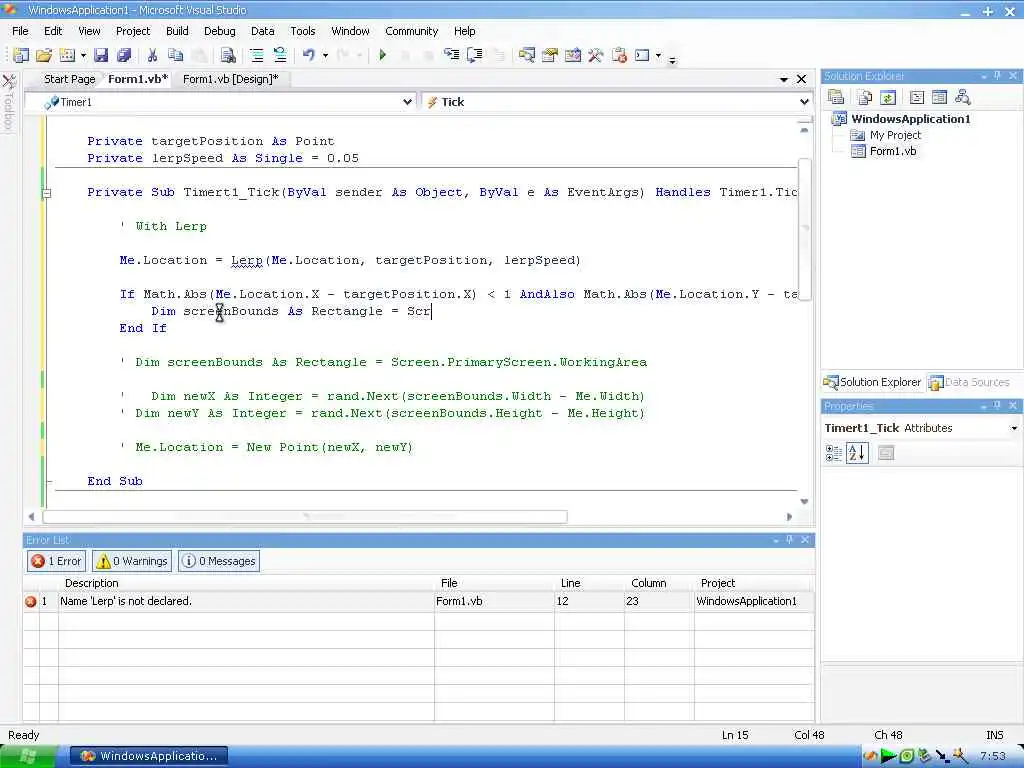Switch to the Data Sources panel tab

(969, 382)
